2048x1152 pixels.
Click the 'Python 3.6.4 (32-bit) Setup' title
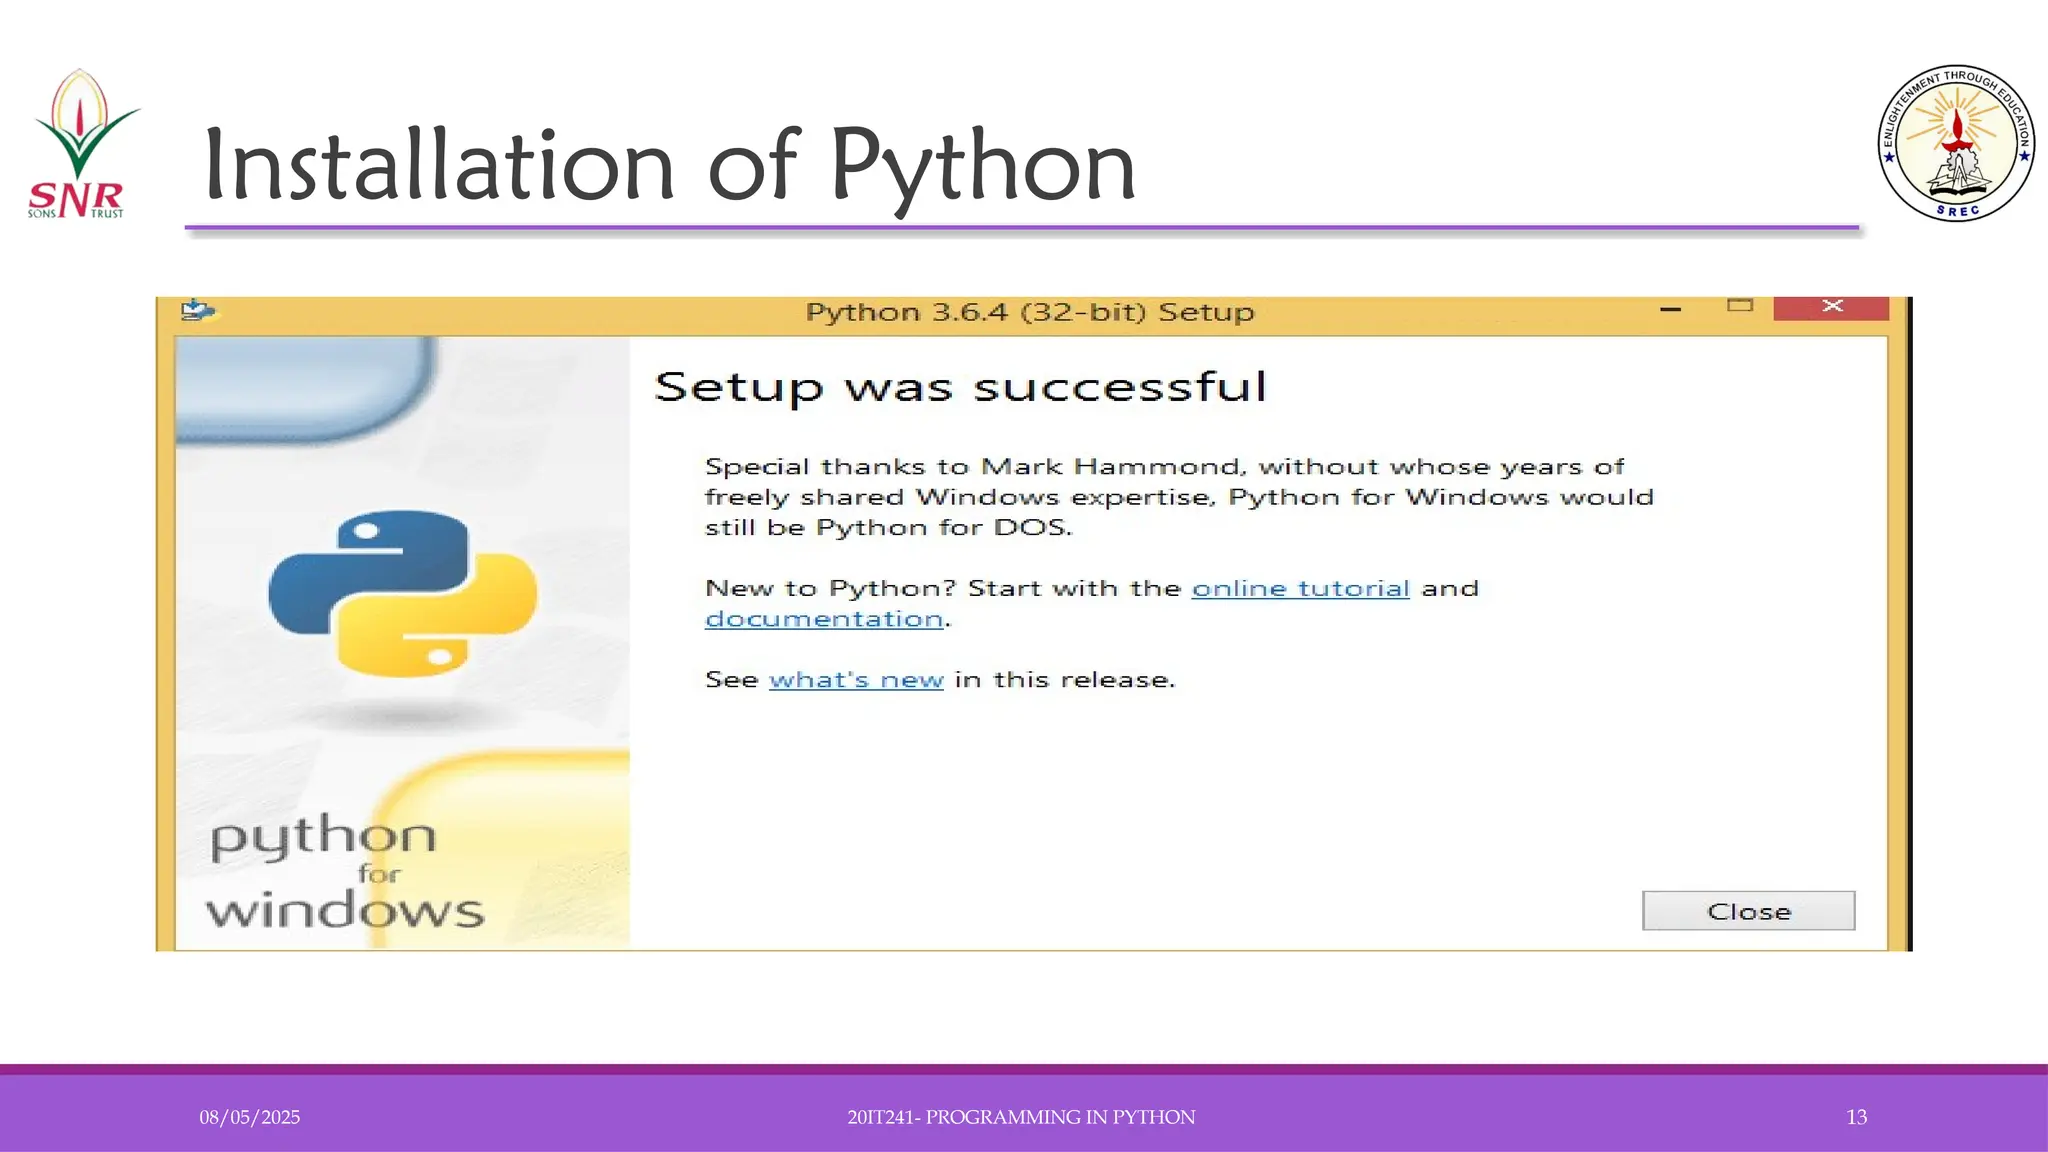(1030, 312)
